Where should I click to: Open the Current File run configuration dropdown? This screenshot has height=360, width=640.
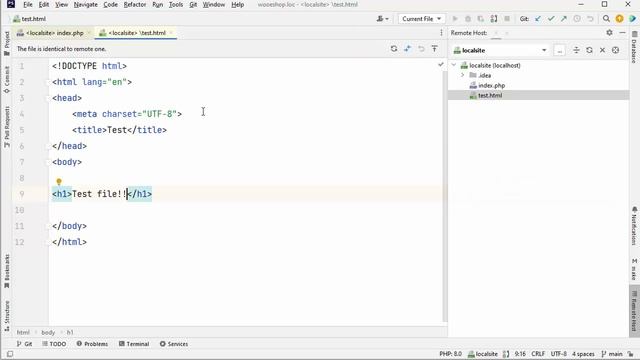(421, 19)
